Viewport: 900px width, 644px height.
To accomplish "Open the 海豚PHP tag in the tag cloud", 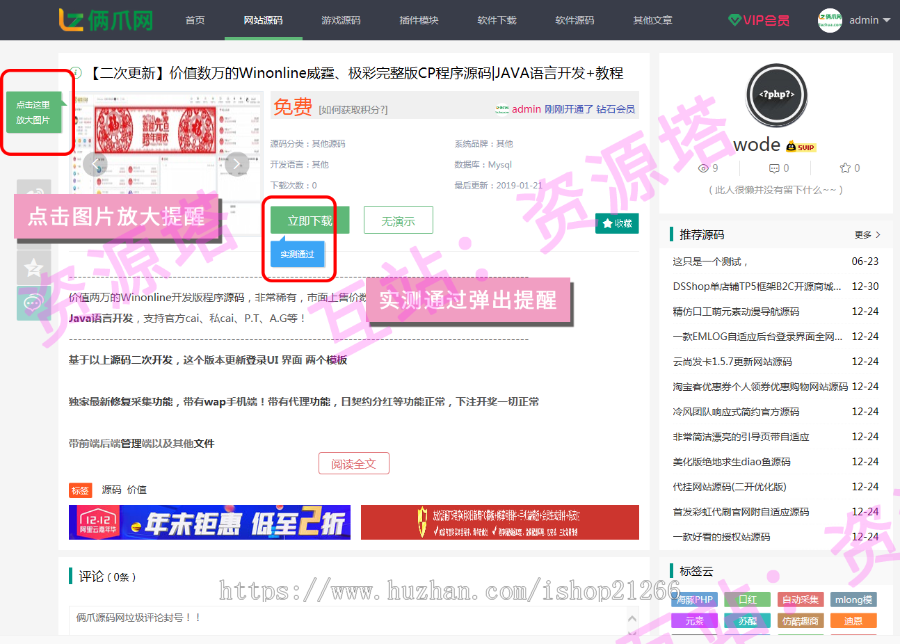I will pyautogui.click(x=694, y=599).
